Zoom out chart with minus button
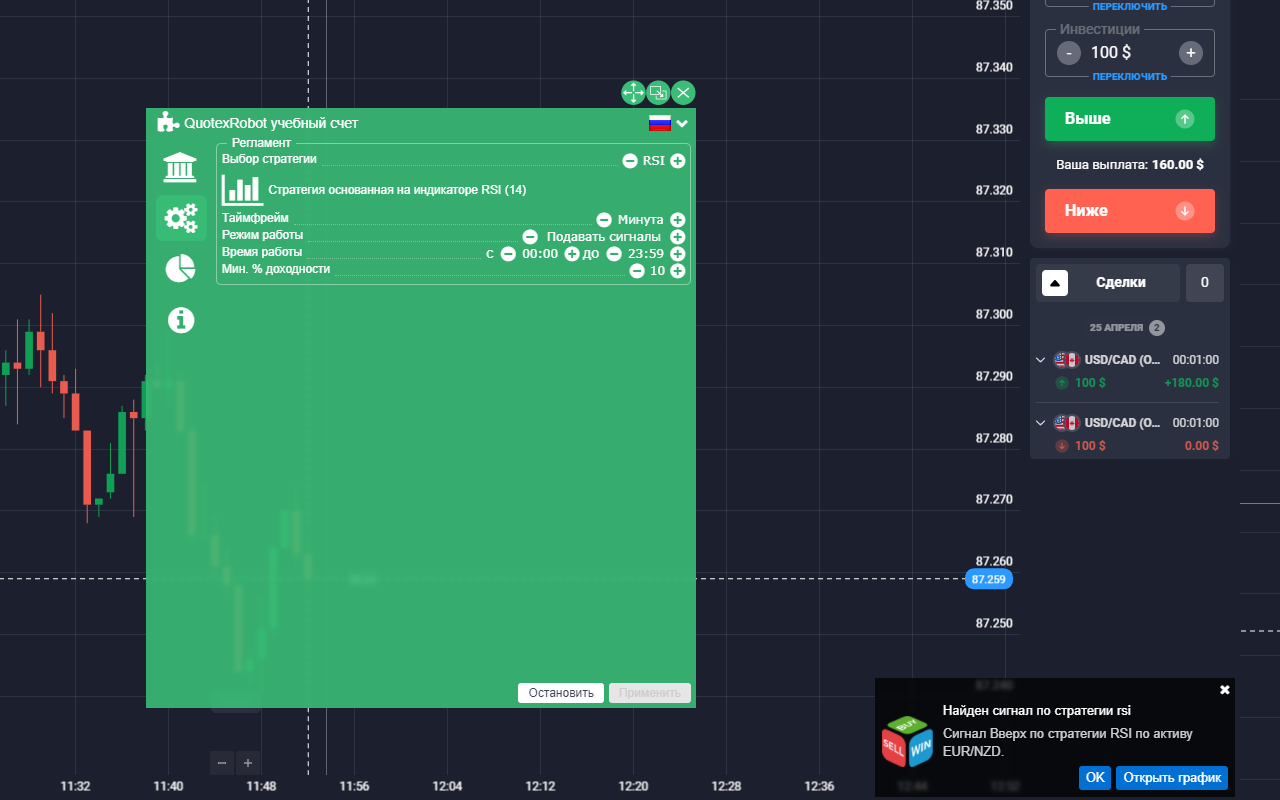The image size is (1280, 800). tap(222, 763)
